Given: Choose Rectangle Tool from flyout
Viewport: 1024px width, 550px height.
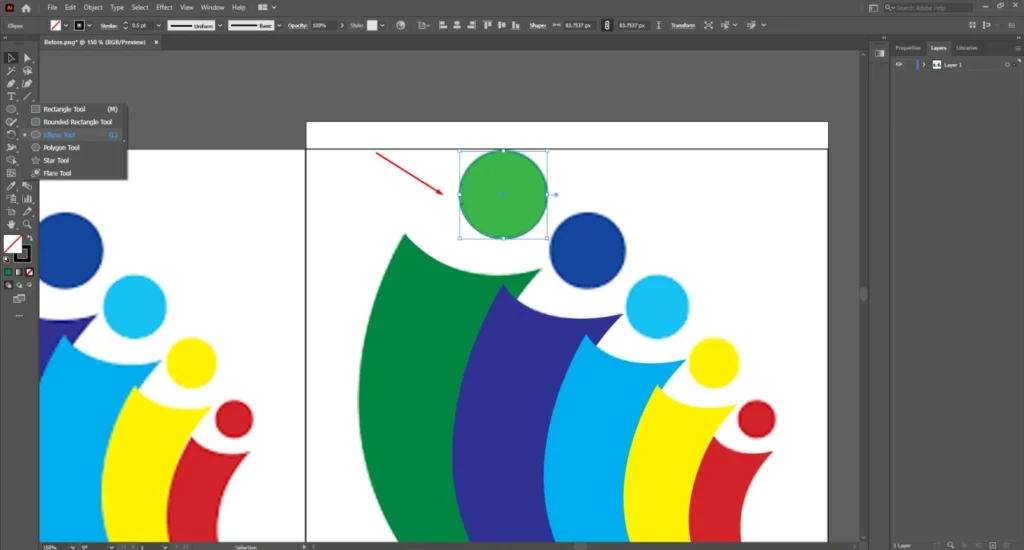Looking at the screenshot, I should [75, 109].
